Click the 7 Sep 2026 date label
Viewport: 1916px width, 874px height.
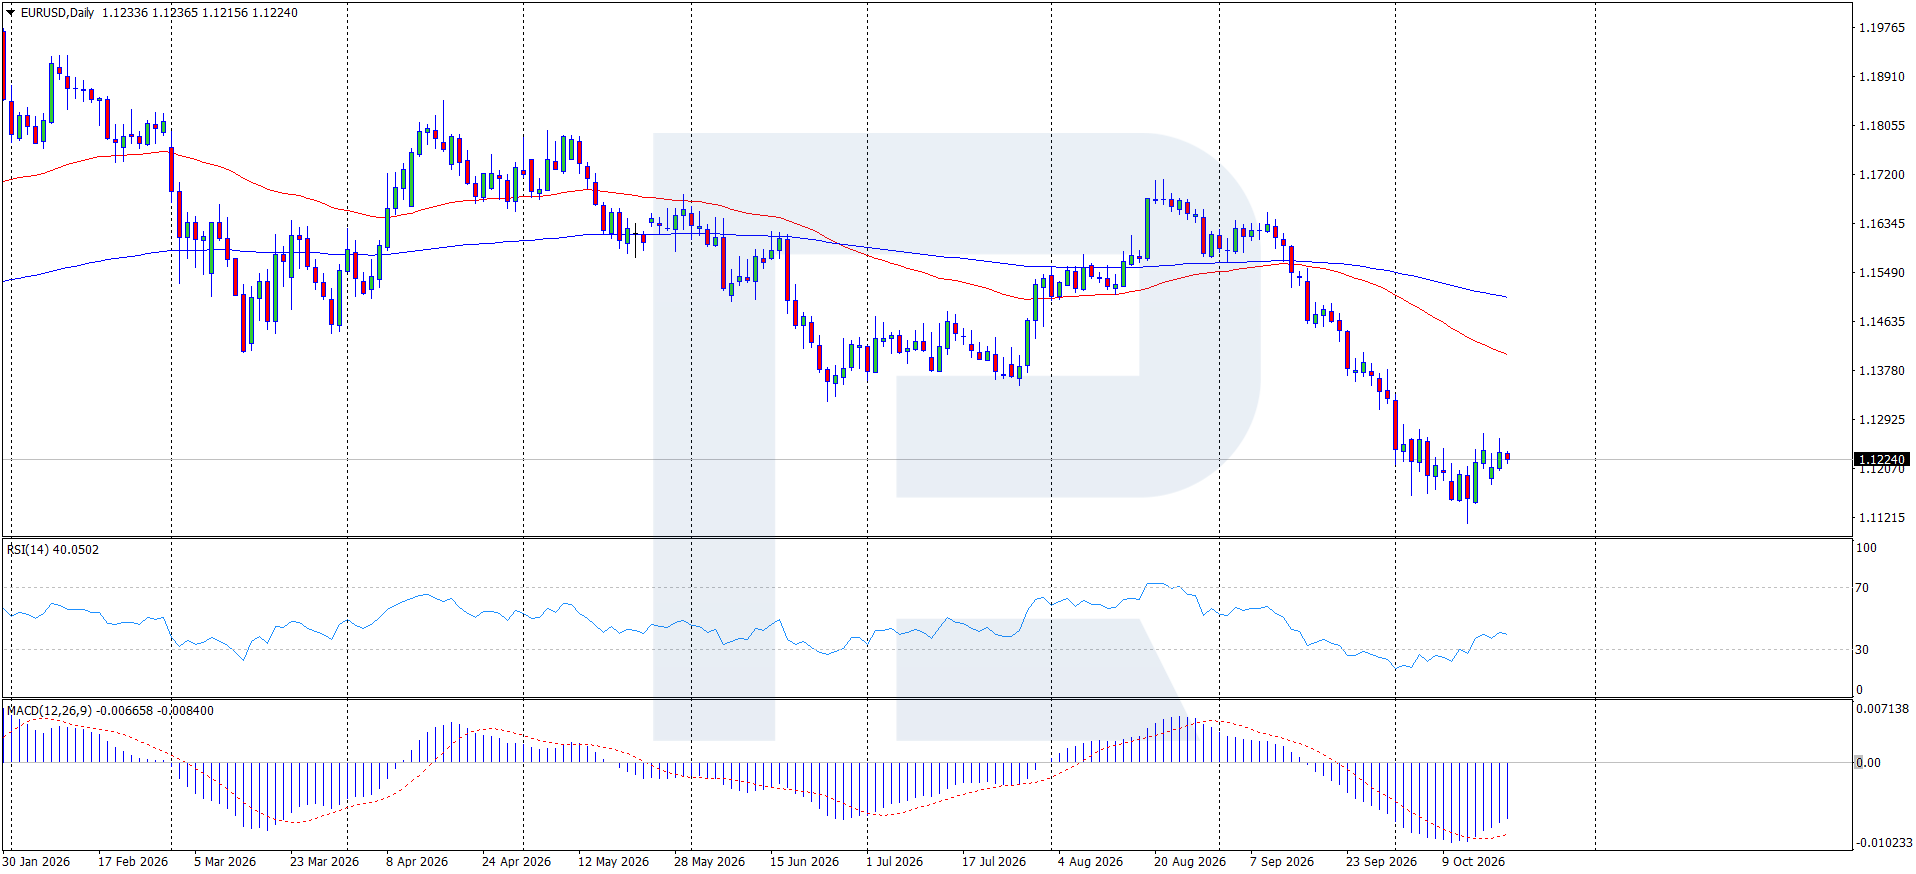coord(1282,862)
